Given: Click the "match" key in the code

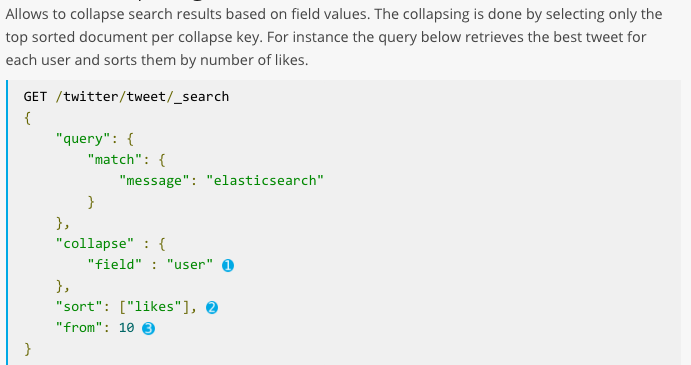Looking at the screenshot, I should pos(115,160).
